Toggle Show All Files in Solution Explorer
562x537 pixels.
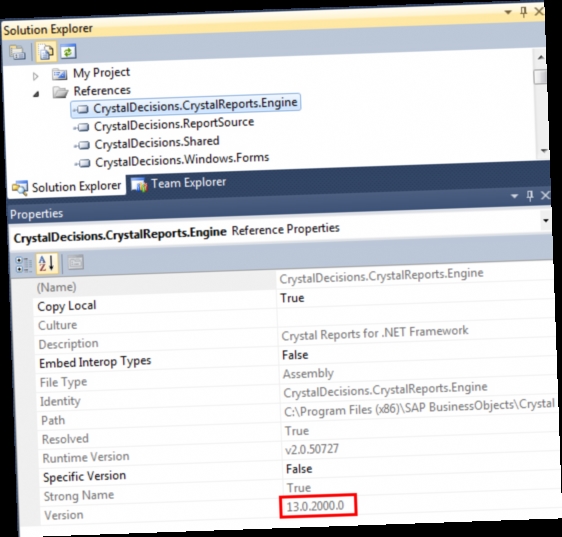(46, 52)
